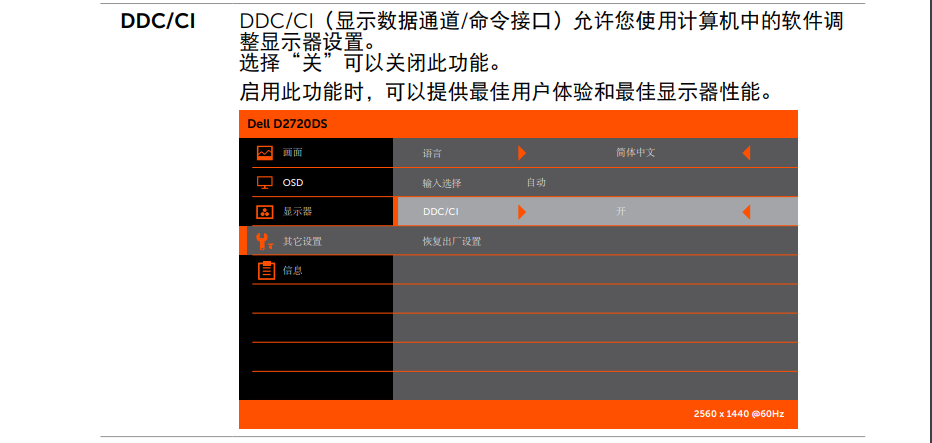This screenshot has height=443, width=932.
Task: Click the OSD monitor icon
Action: click(x=264, y=182)
